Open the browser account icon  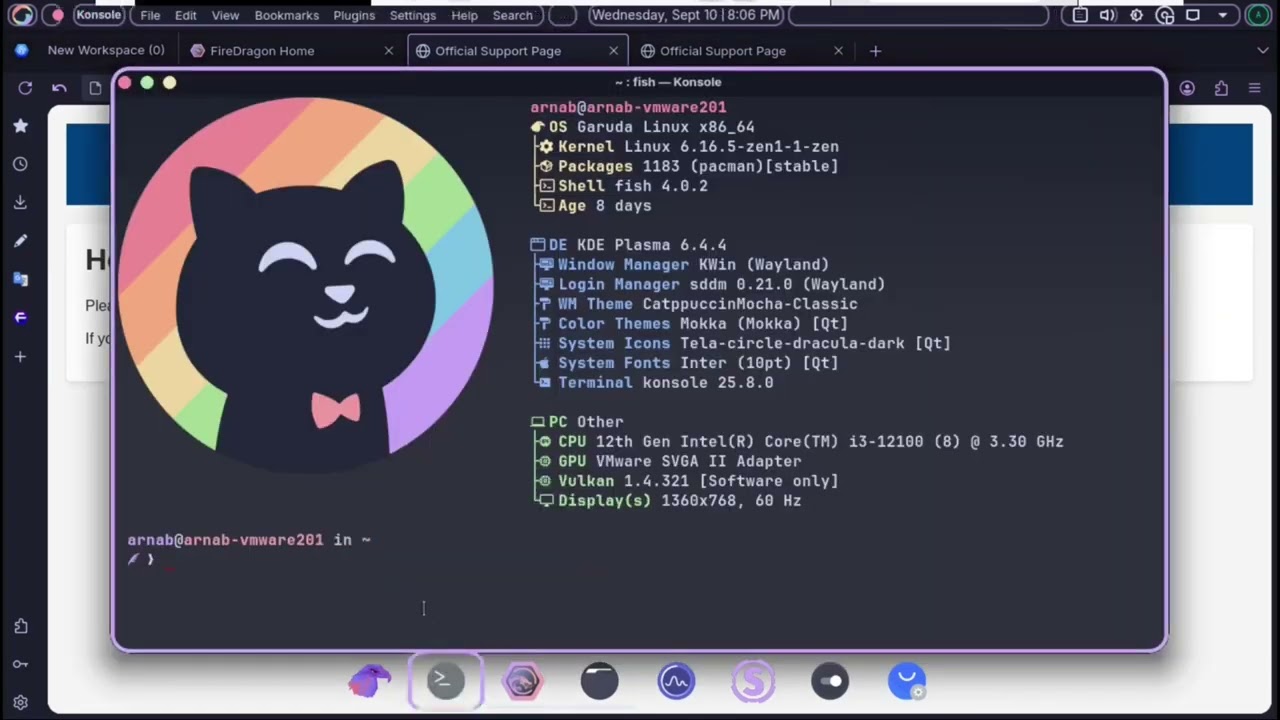tap(1187, 88)
